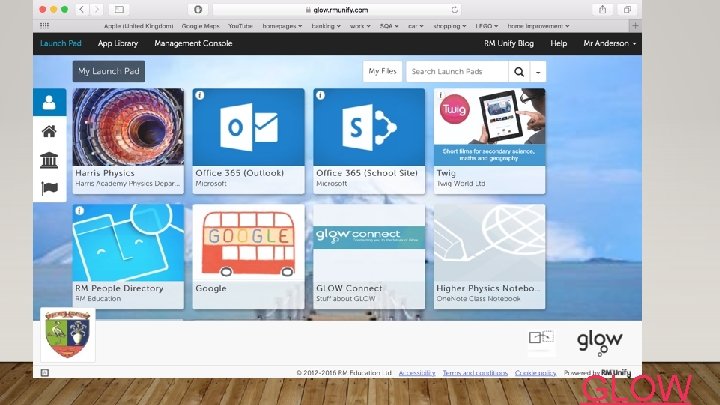Viewport: 720px width, 405px height.
Task: Open Mr Anderson account menu
Action: pyautogui.click(x=609, y=43)
